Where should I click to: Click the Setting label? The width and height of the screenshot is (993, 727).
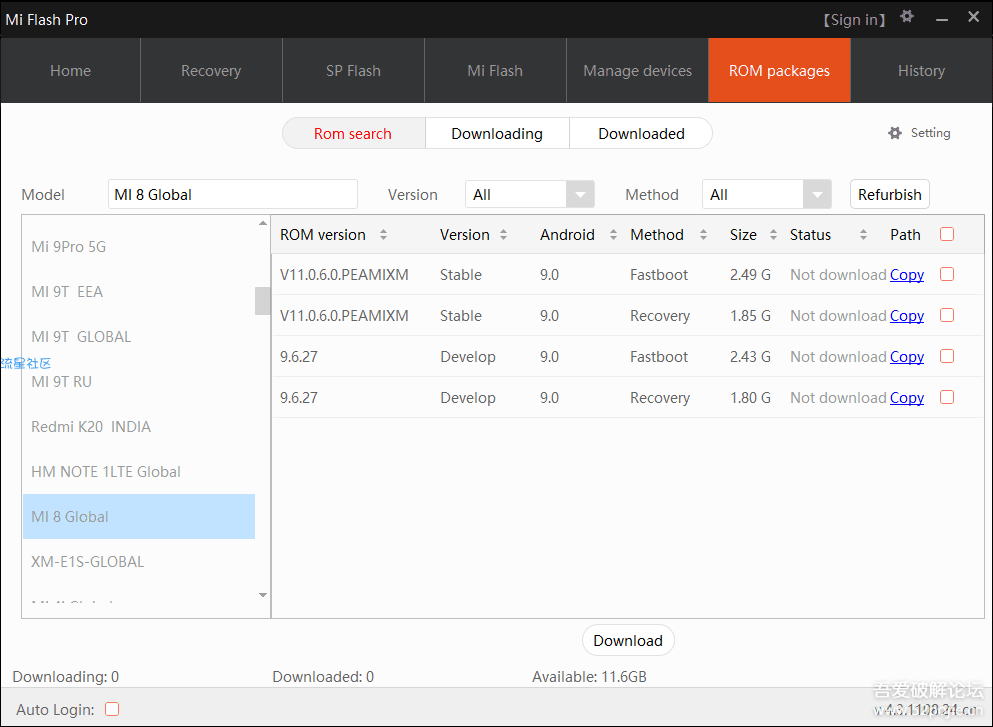[930, 133]
